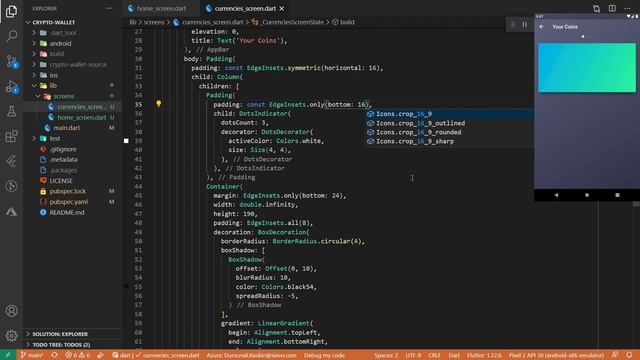Expand the Solution Explorer section
This screenshot has width=640, height=360.
click(x=60, y=334)
